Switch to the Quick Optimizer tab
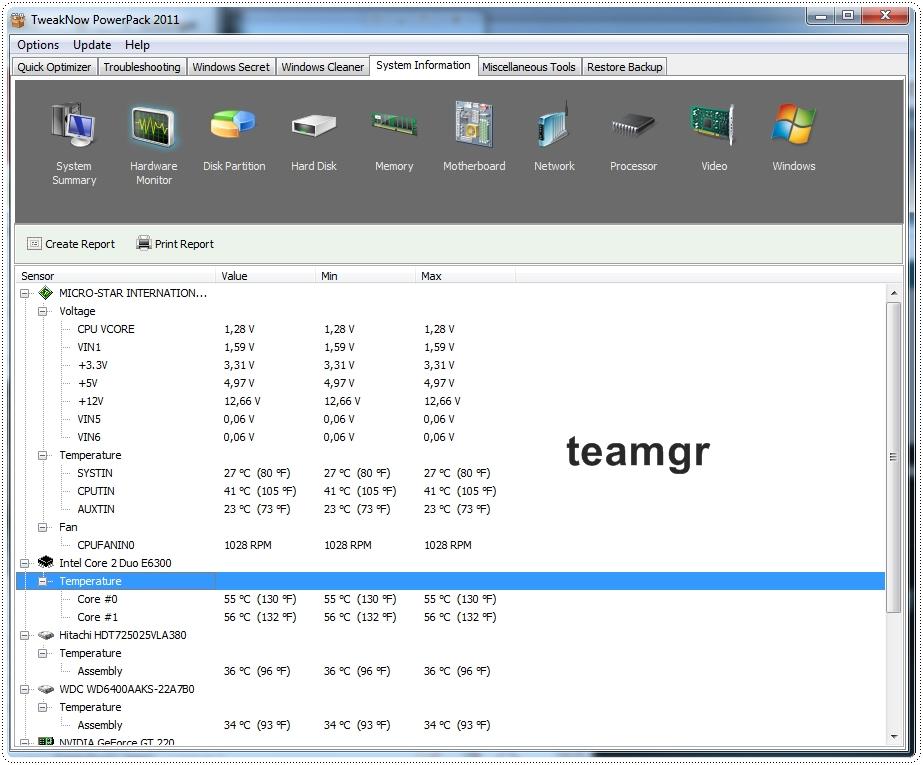The image size is (923, 765). [x=54, y=67]
